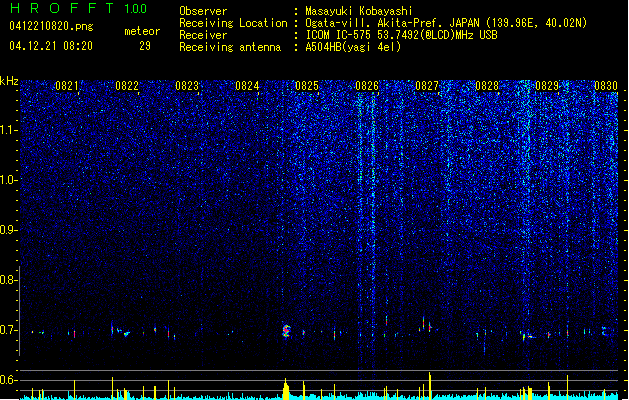629x400 pixels.
Task: Click the 0.6 kHz axis tick label
Action: tap(9, 380)
